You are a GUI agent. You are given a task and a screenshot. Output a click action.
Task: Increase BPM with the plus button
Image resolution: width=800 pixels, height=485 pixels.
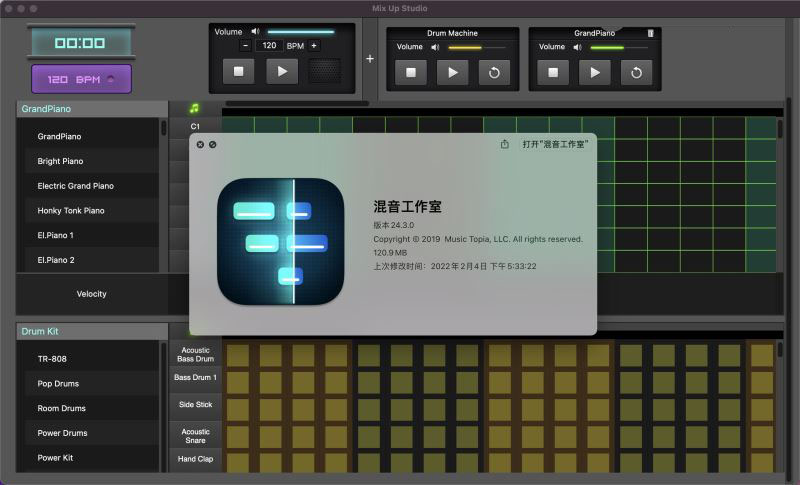click(x=314, y=45)
